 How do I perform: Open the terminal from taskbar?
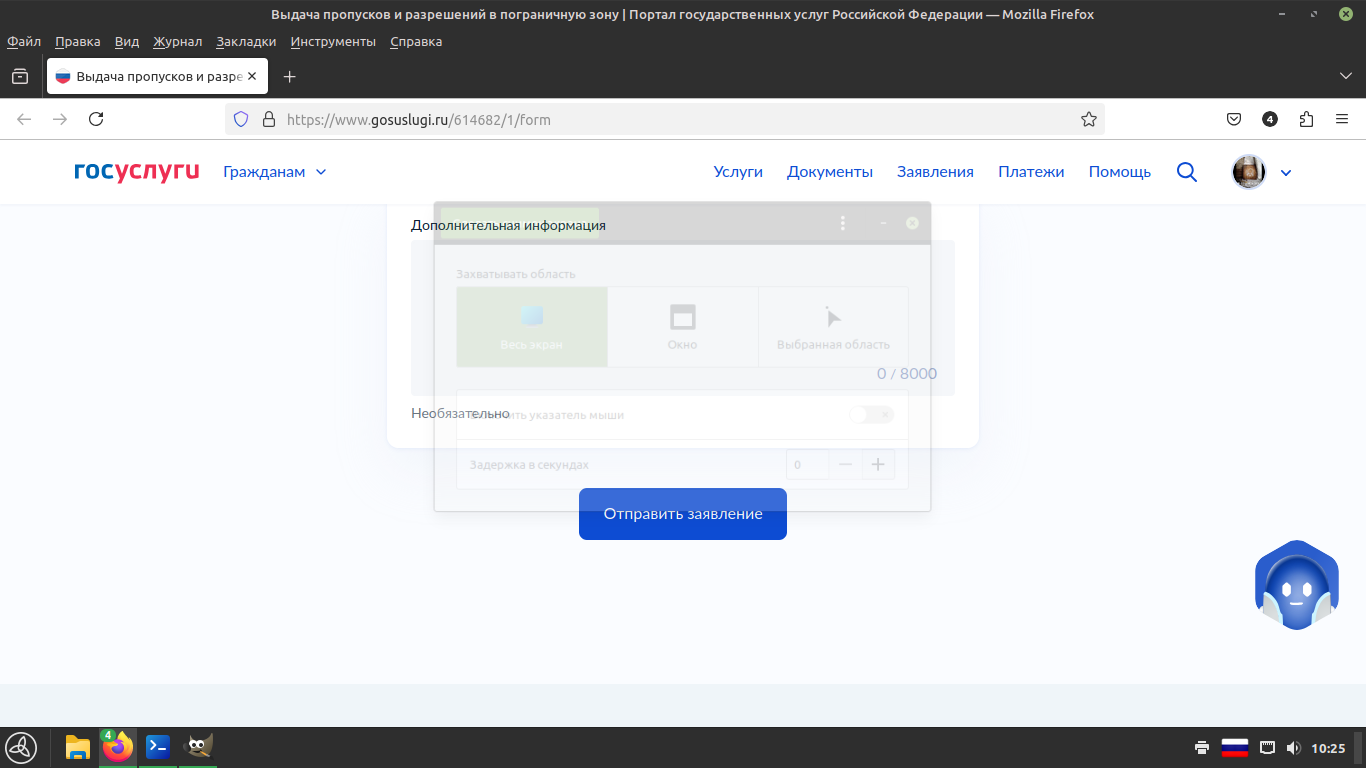pos(158,747)
